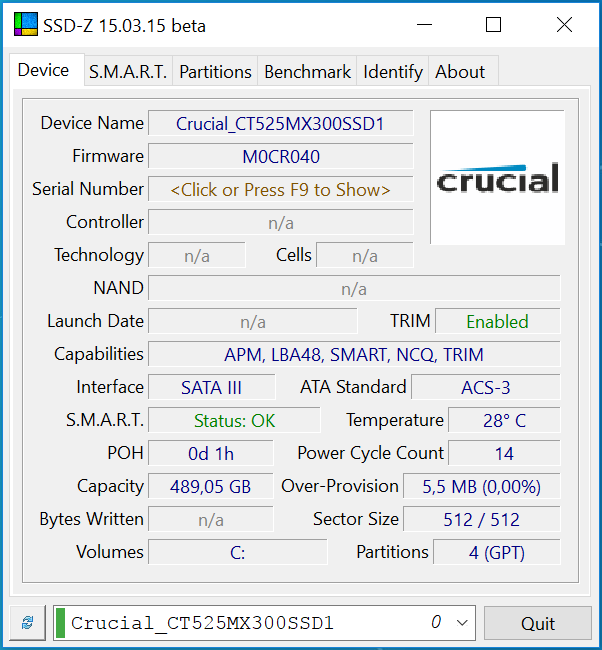Click the Controller n/a field

coord(281,223)
